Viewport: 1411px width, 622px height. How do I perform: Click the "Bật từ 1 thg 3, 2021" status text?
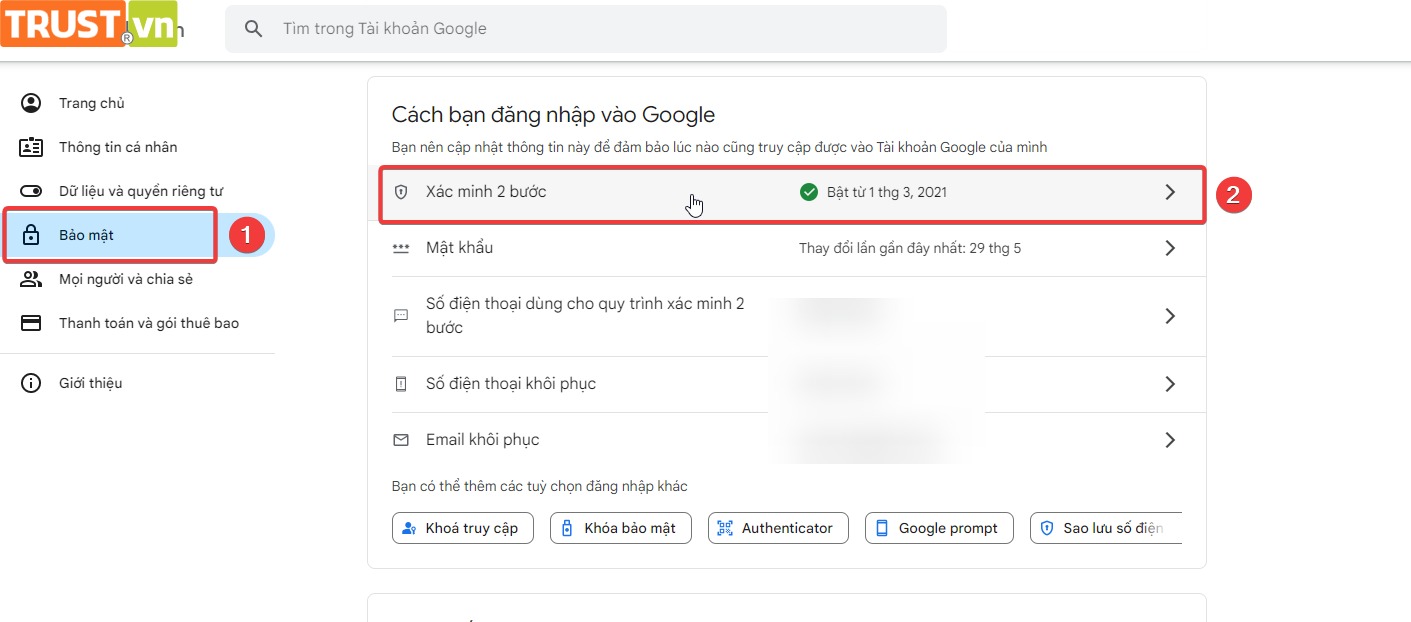click(x=887, y=192)
